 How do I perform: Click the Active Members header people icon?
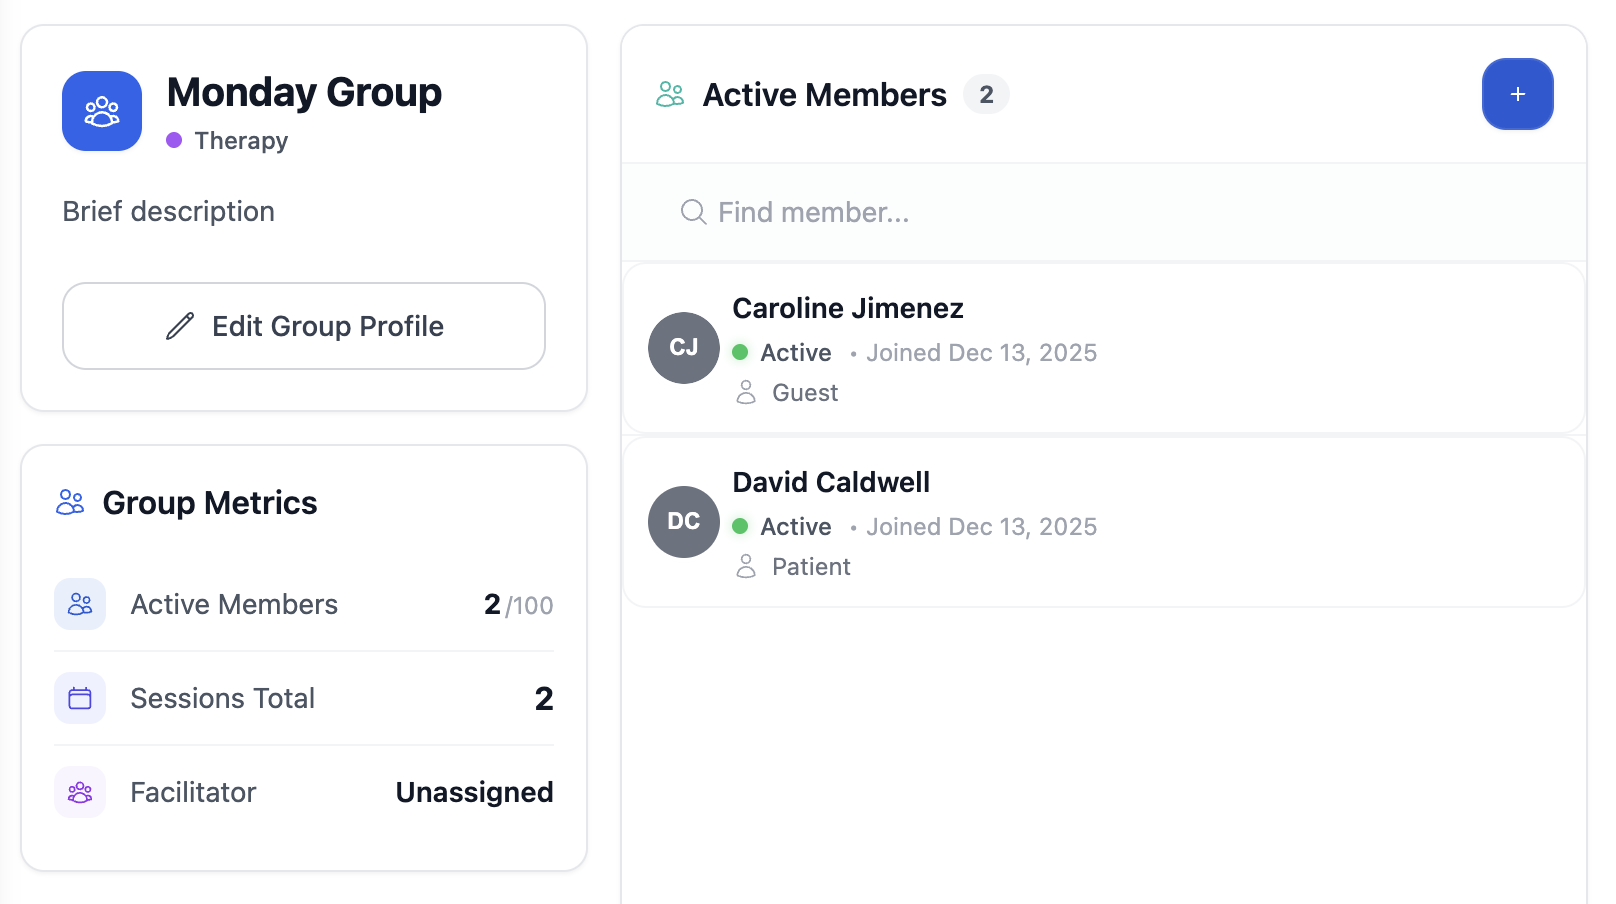point(670,94)
